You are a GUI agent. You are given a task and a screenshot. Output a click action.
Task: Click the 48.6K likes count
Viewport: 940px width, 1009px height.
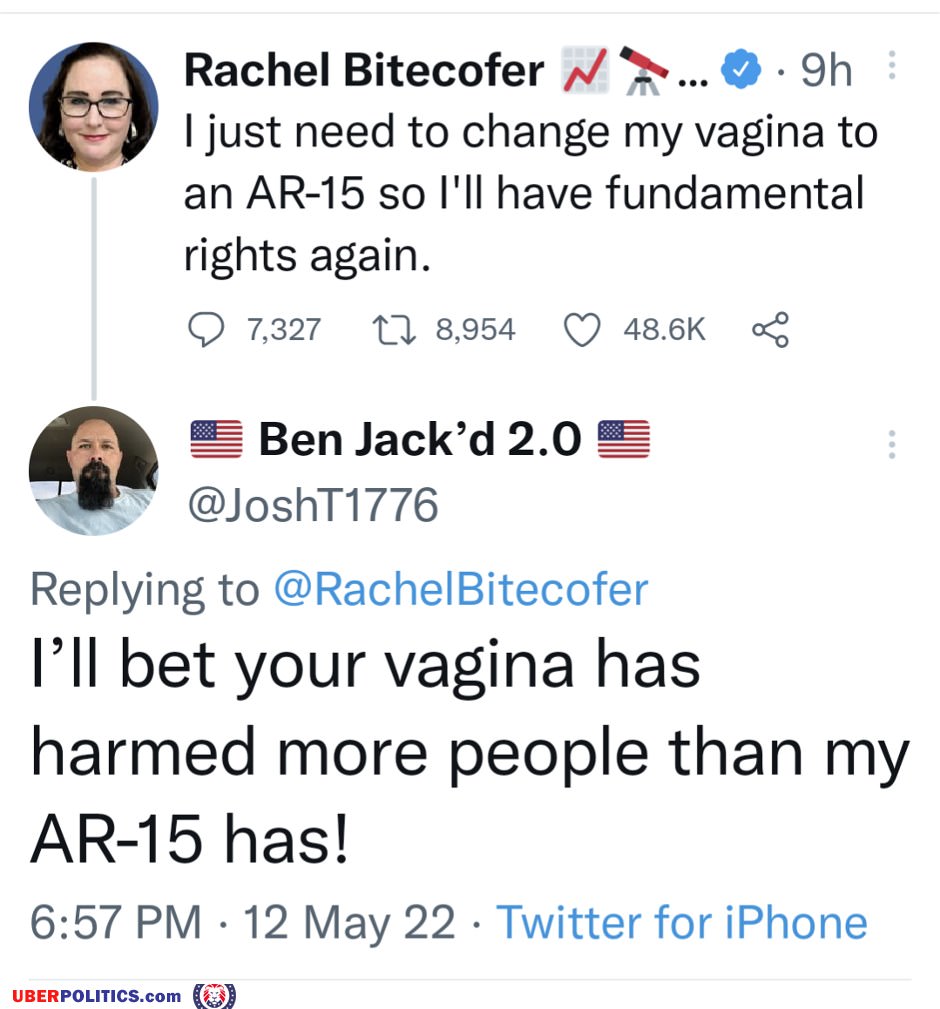point(664,329)
